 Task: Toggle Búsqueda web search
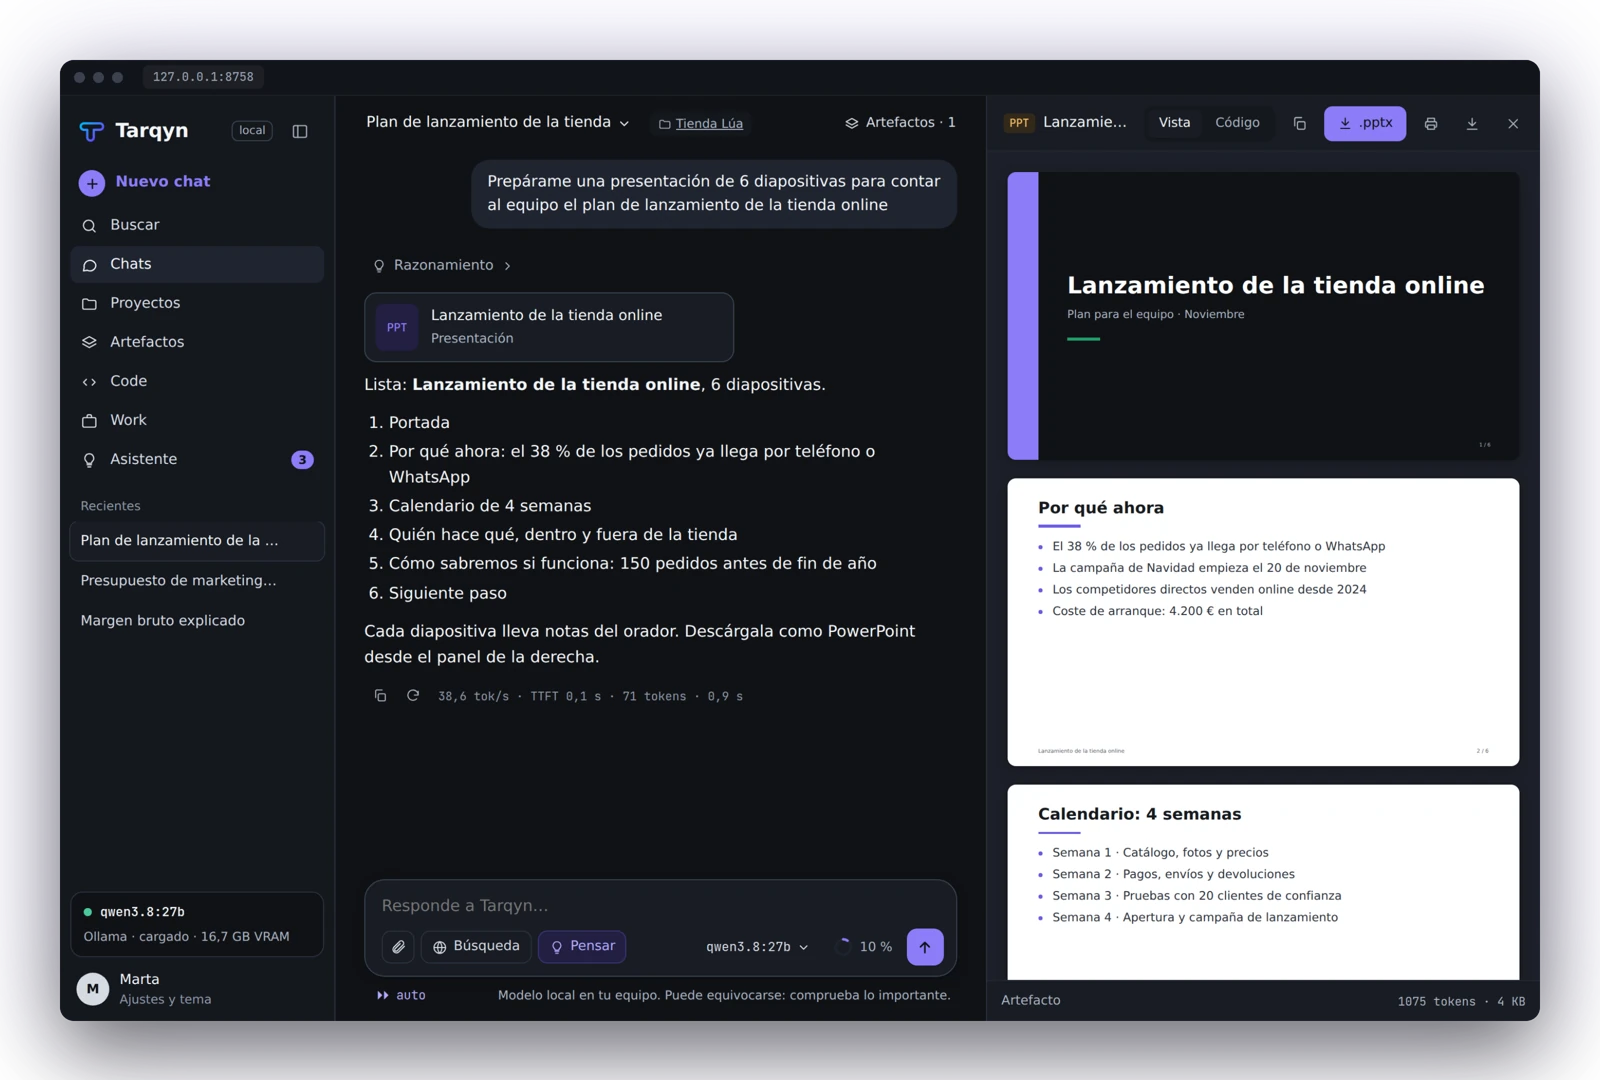pyautogui.click(x=476, y=946)
